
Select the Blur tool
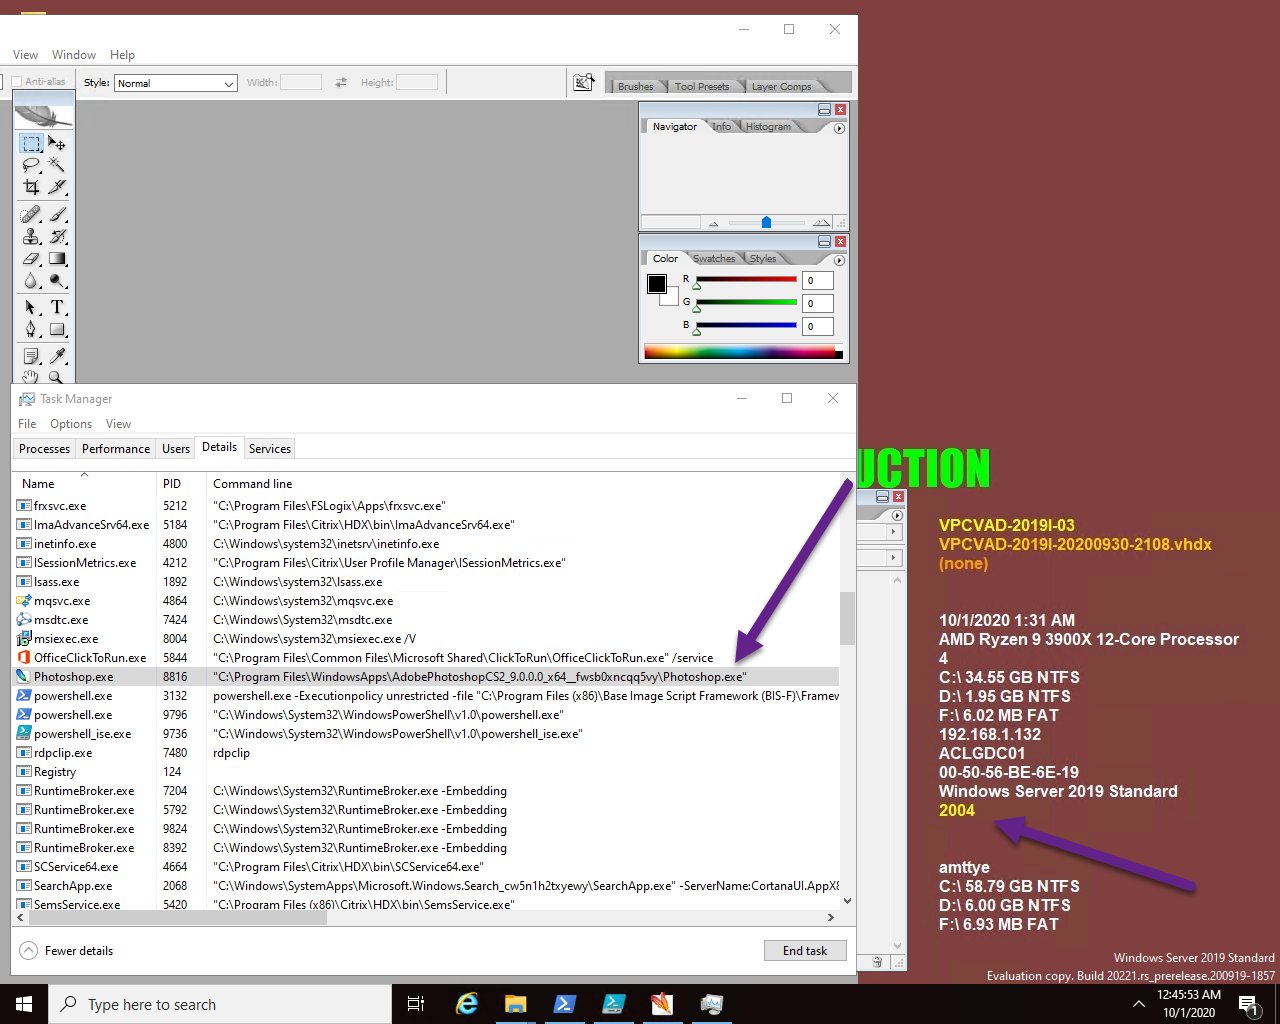point(32,280)
